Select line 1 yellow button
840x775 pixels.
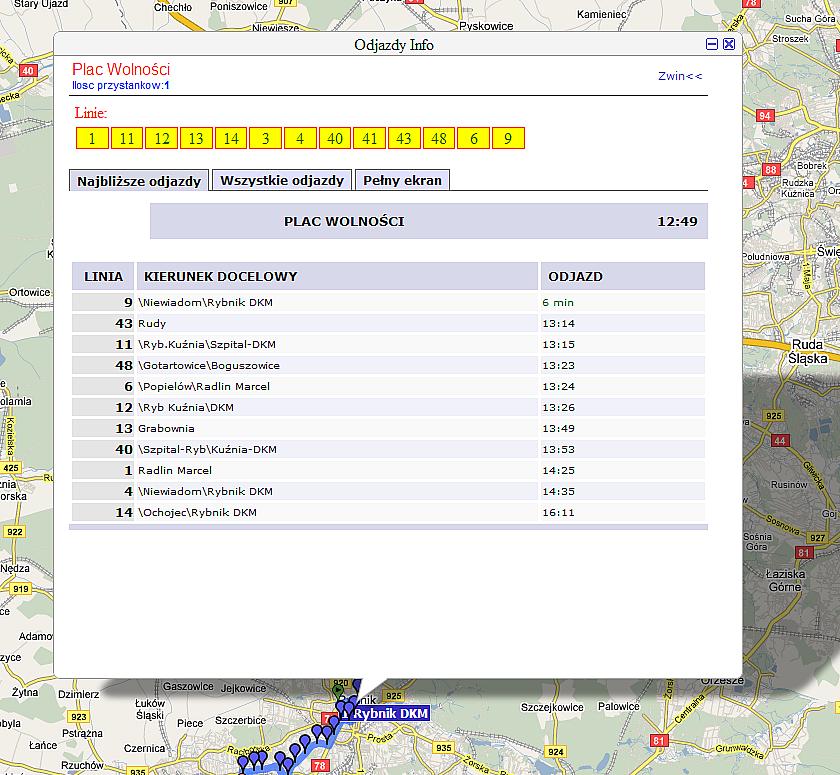click(x=92, y=138)
